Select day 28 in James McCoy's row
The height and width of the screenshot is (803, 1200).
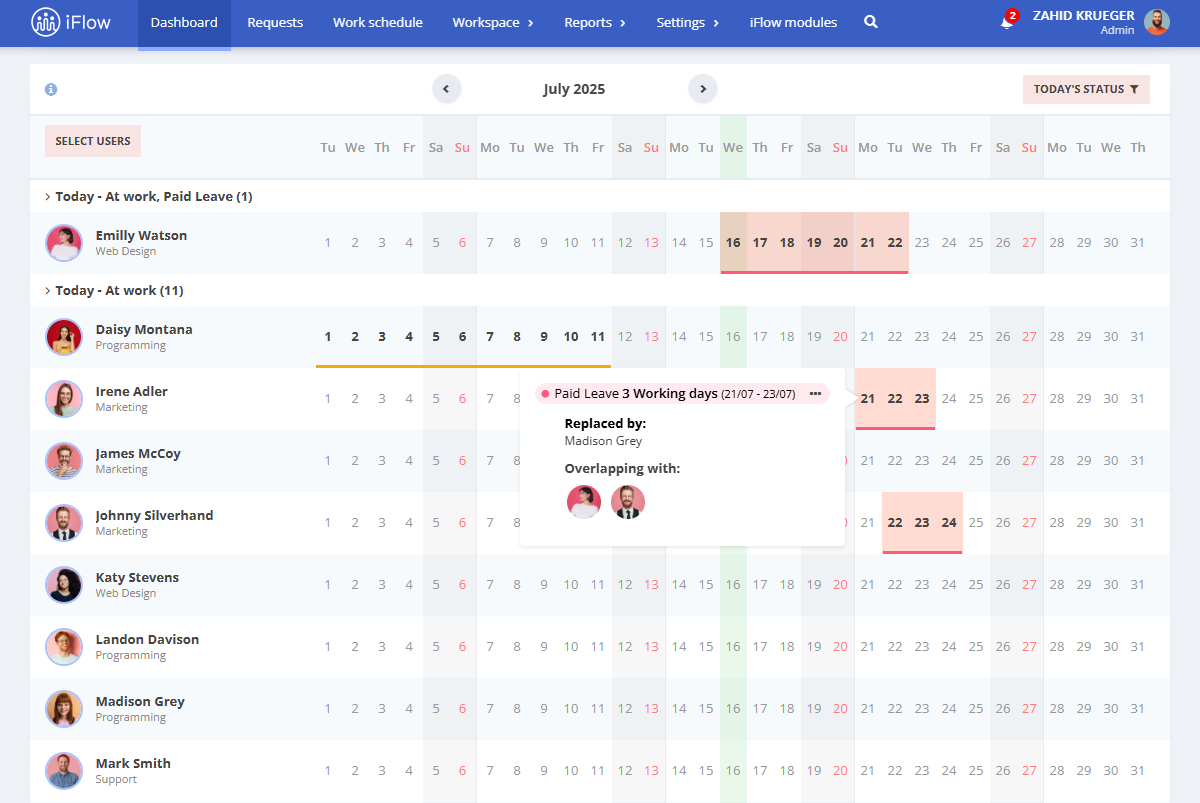coord(1057,461)
